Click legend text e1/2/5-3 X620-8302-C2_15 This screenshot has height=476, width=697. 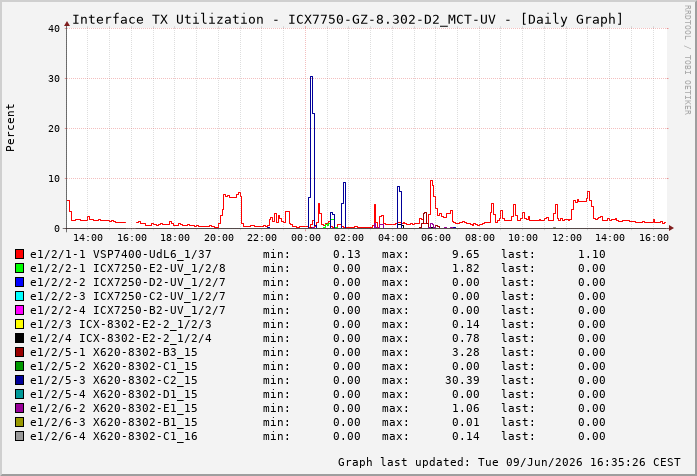114,380
